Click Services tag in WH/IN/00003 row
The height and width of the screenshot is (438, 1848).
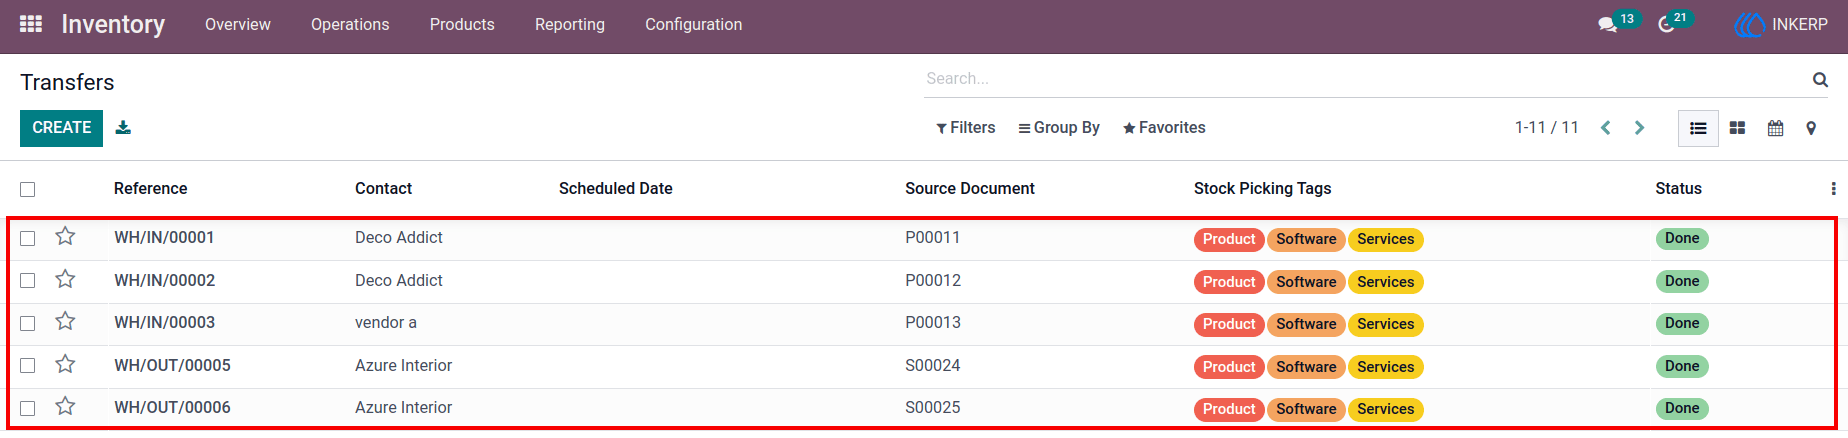click(x=1385, y=324)
